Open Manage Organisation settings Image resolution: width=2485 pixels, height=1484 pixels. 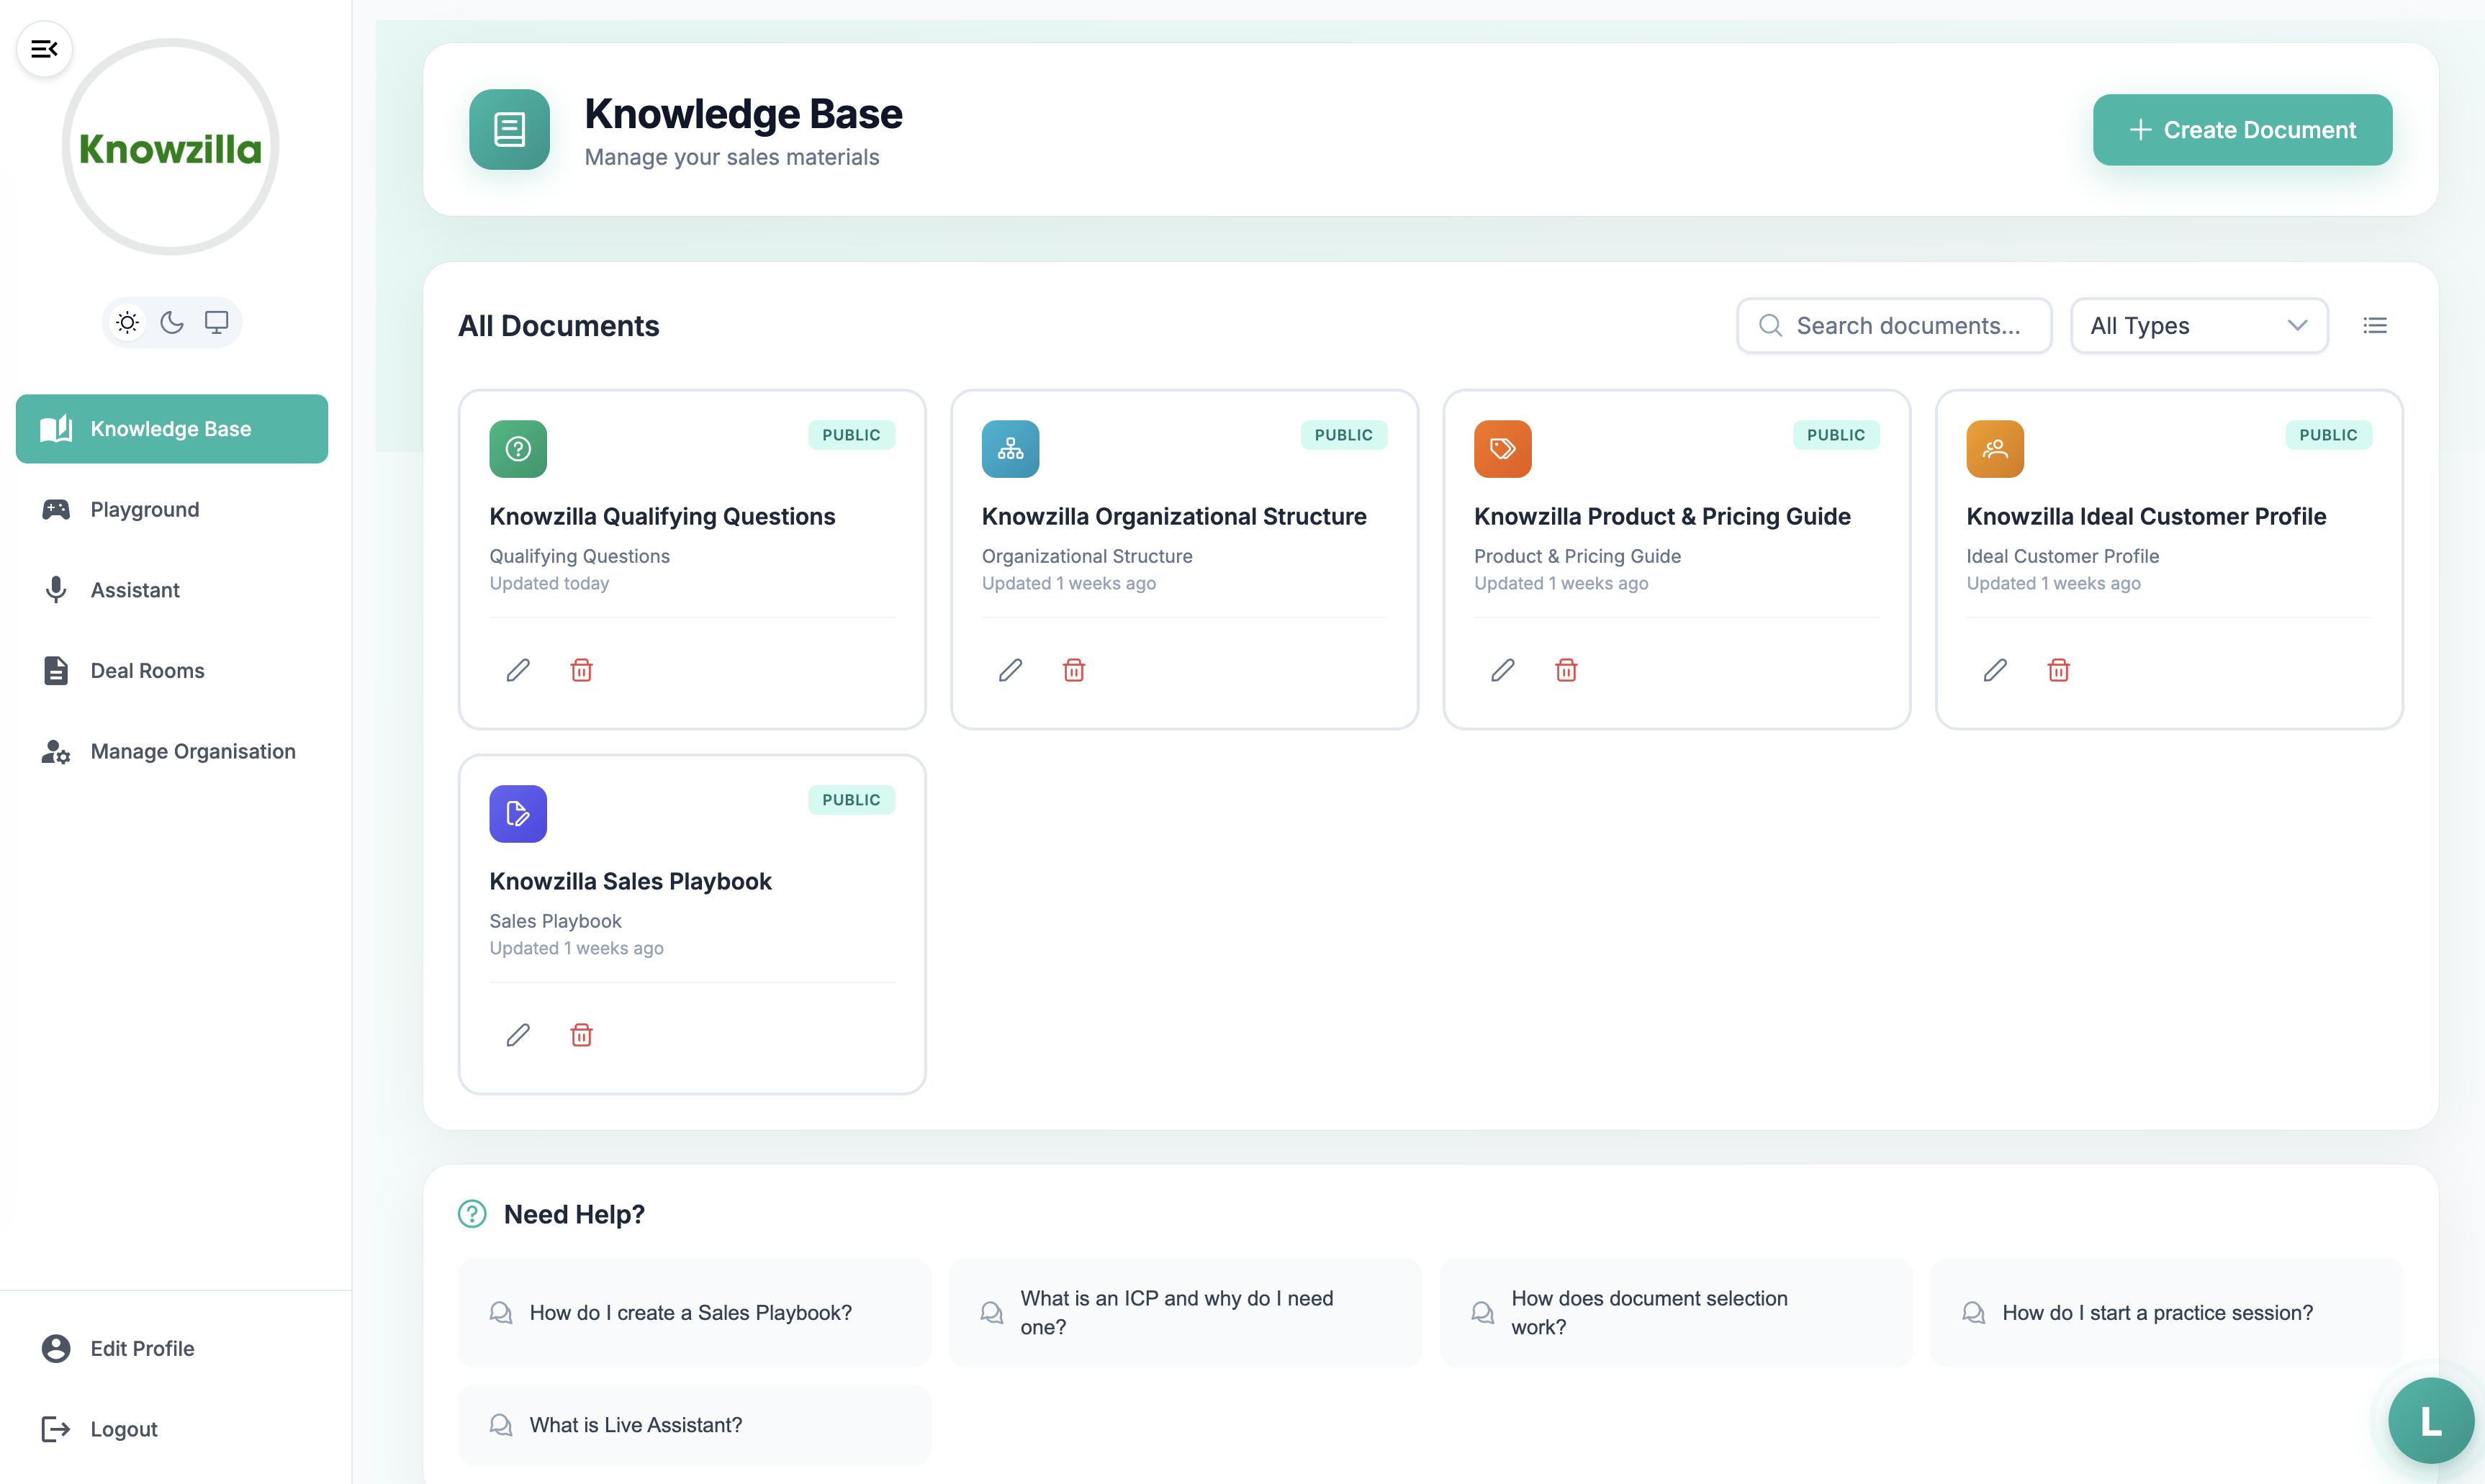[x=192, y=751]
